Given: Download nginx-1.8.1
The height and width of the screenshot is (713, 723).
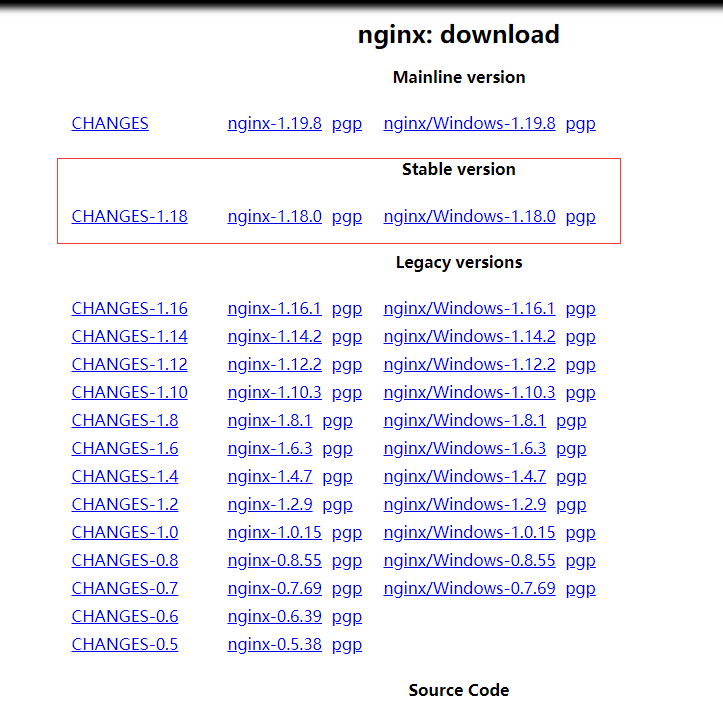Looking at the screenshot, I should [270, 420].
